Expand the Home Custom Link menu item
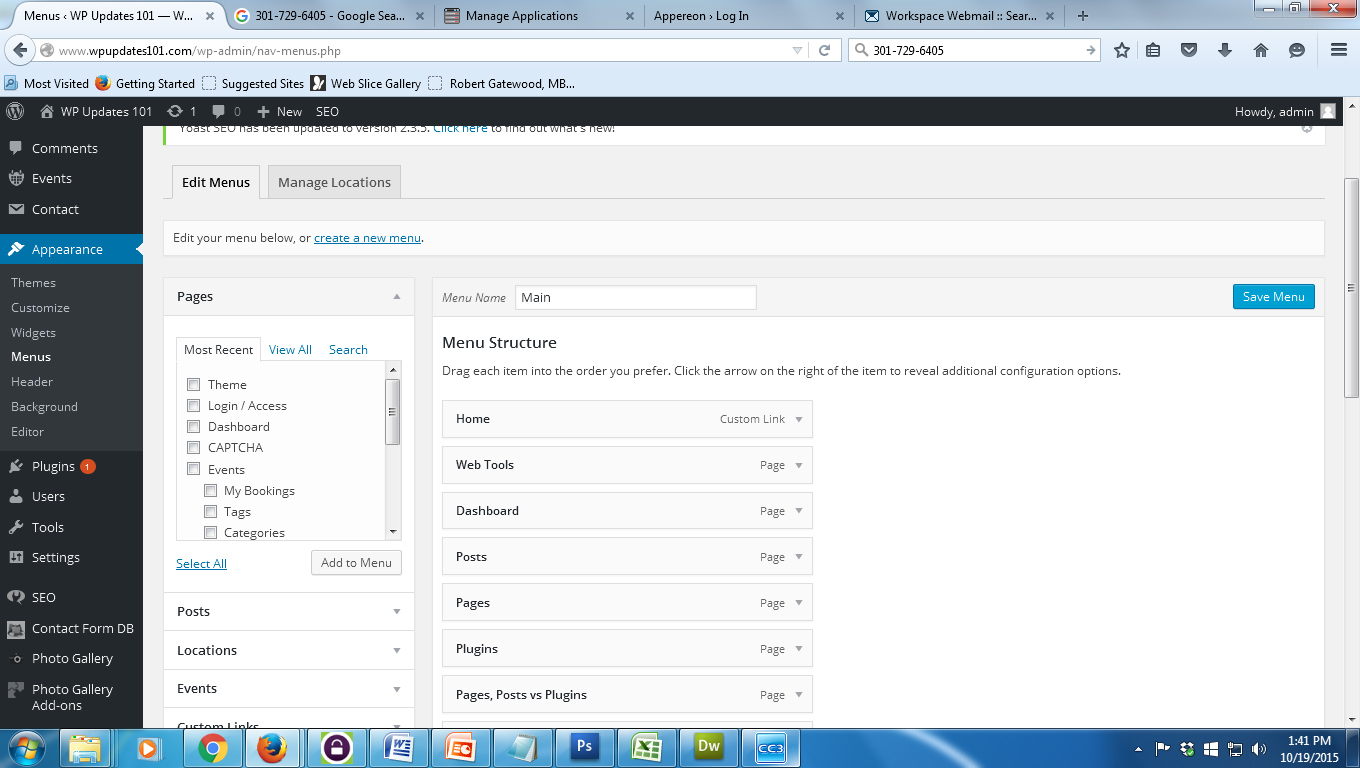This screenshot has width=1360, height=768. (797, 419)
